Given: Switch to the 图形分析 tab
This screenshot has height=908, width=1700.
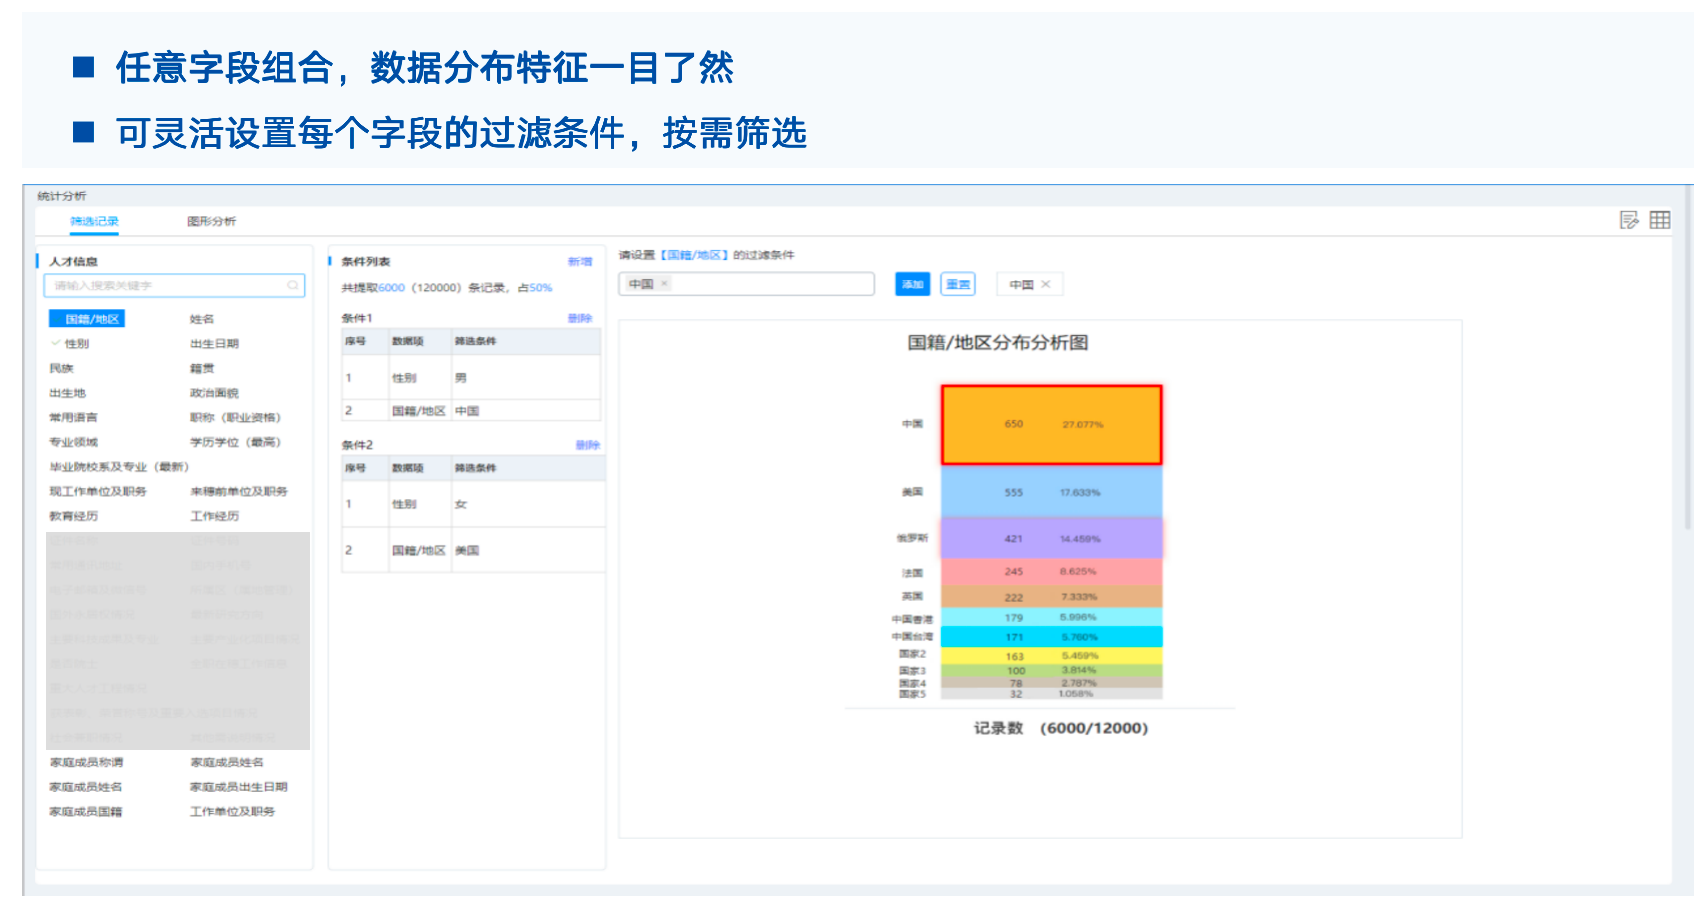Looking at the screenshot, I should 211,221.
